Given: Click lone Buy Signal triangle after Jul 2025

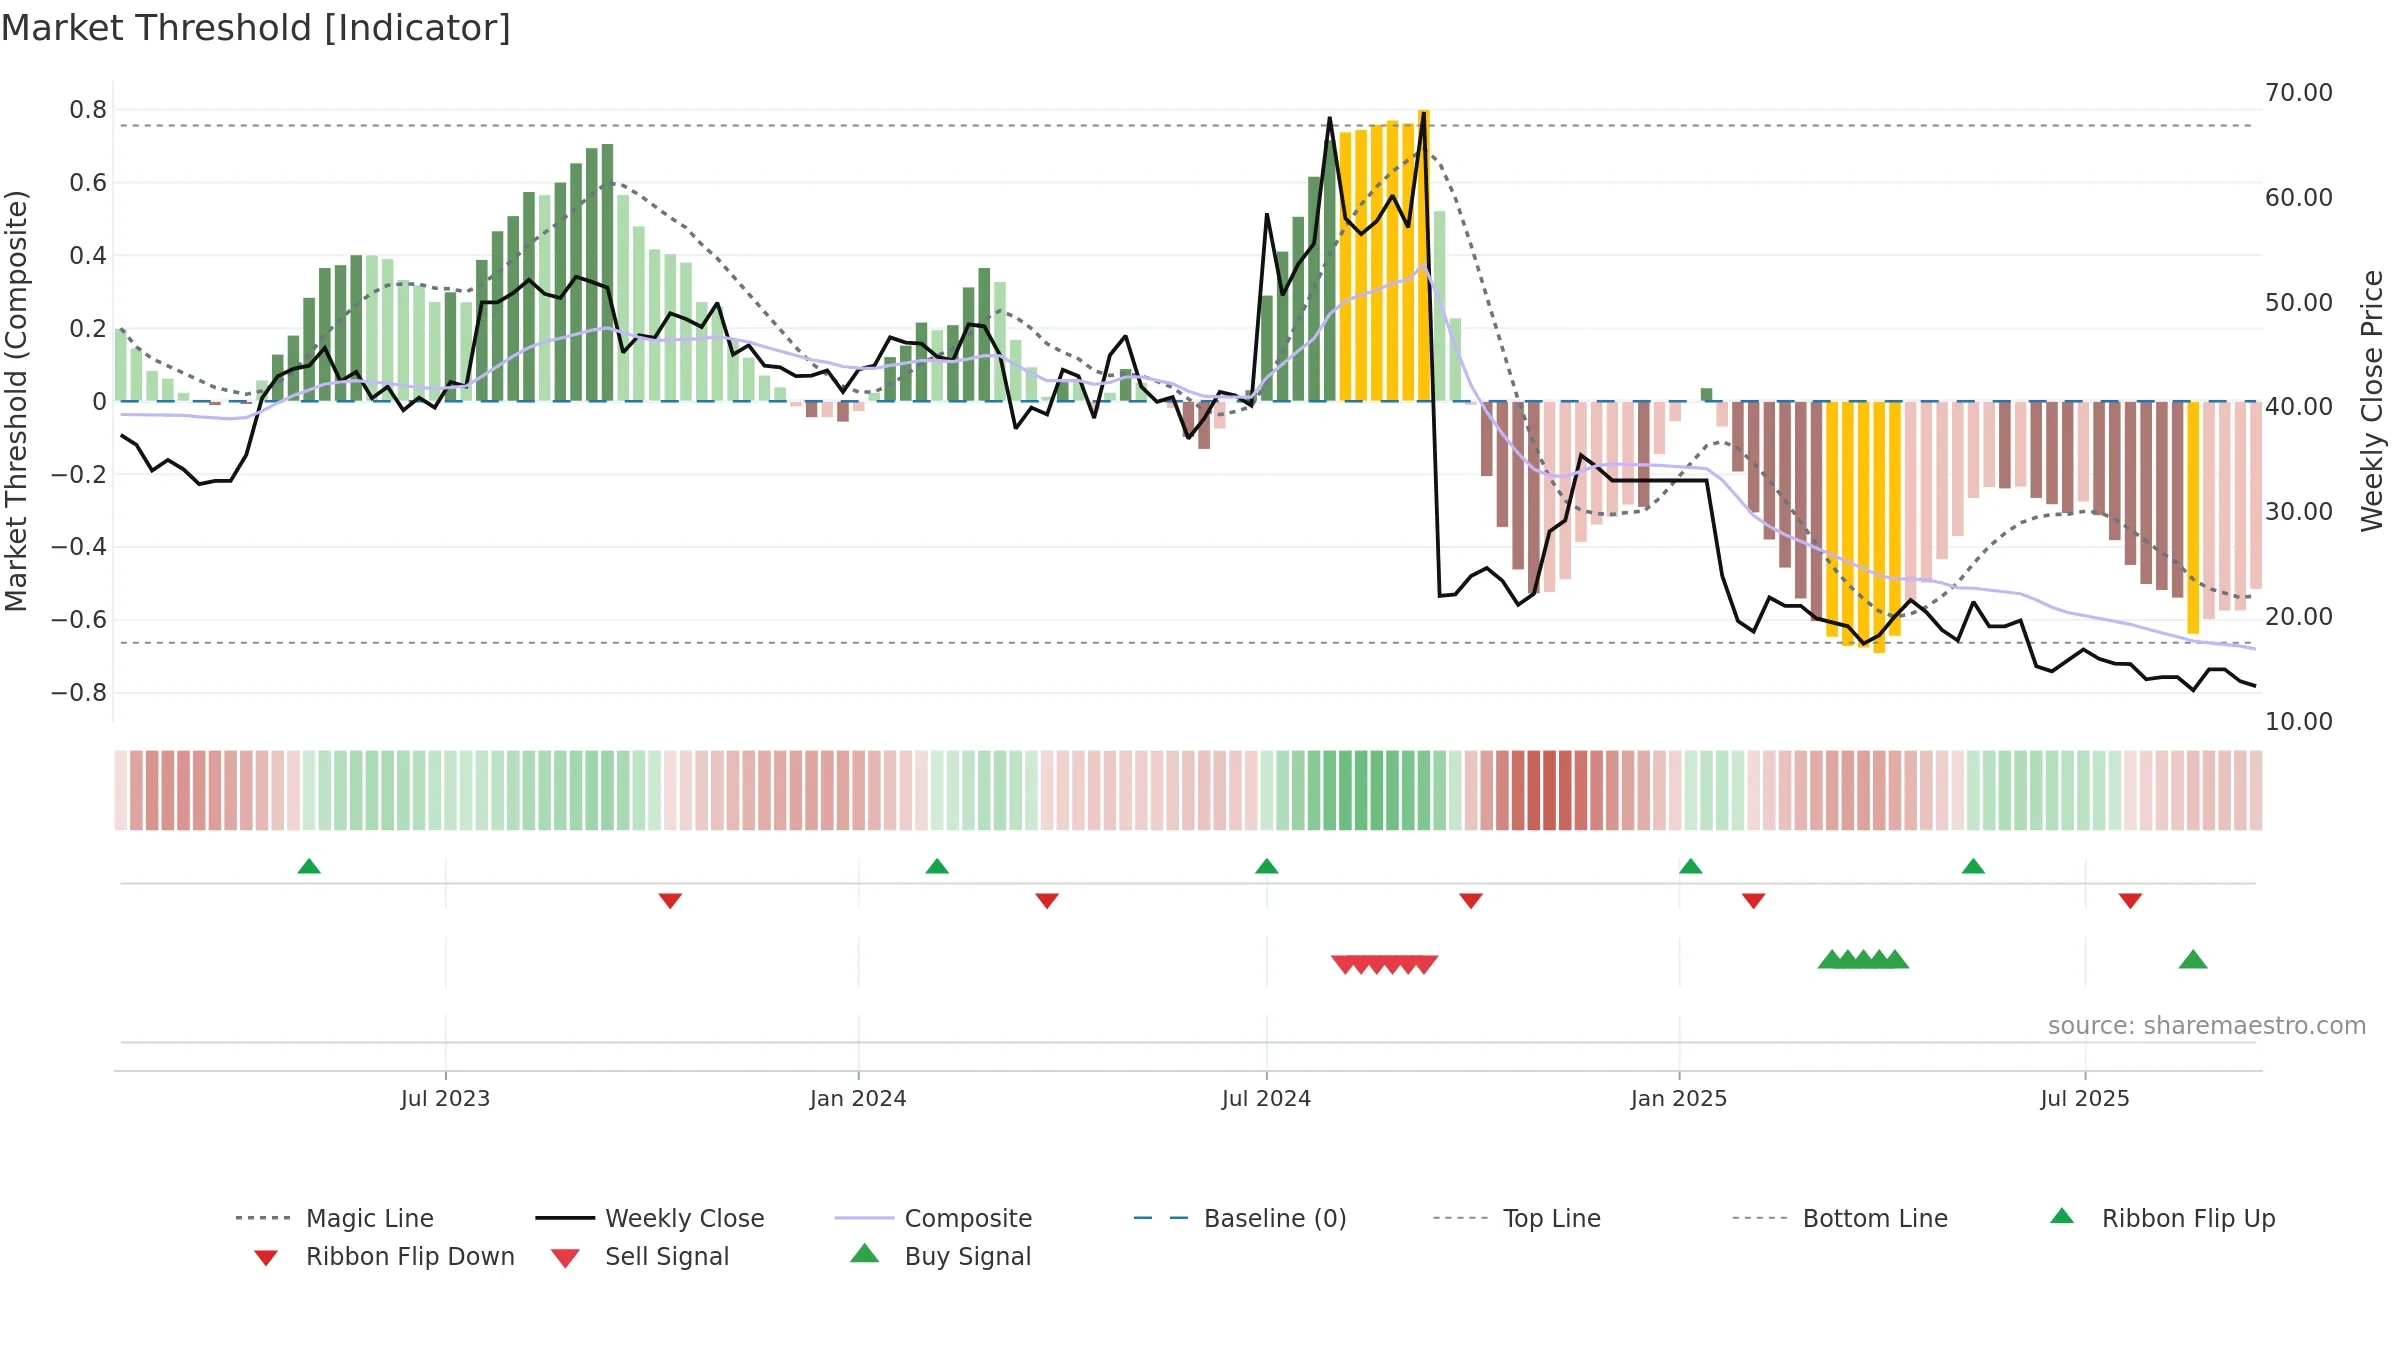Looking at the screenshot, I should pyautogui.click(x=2193, y=960).
